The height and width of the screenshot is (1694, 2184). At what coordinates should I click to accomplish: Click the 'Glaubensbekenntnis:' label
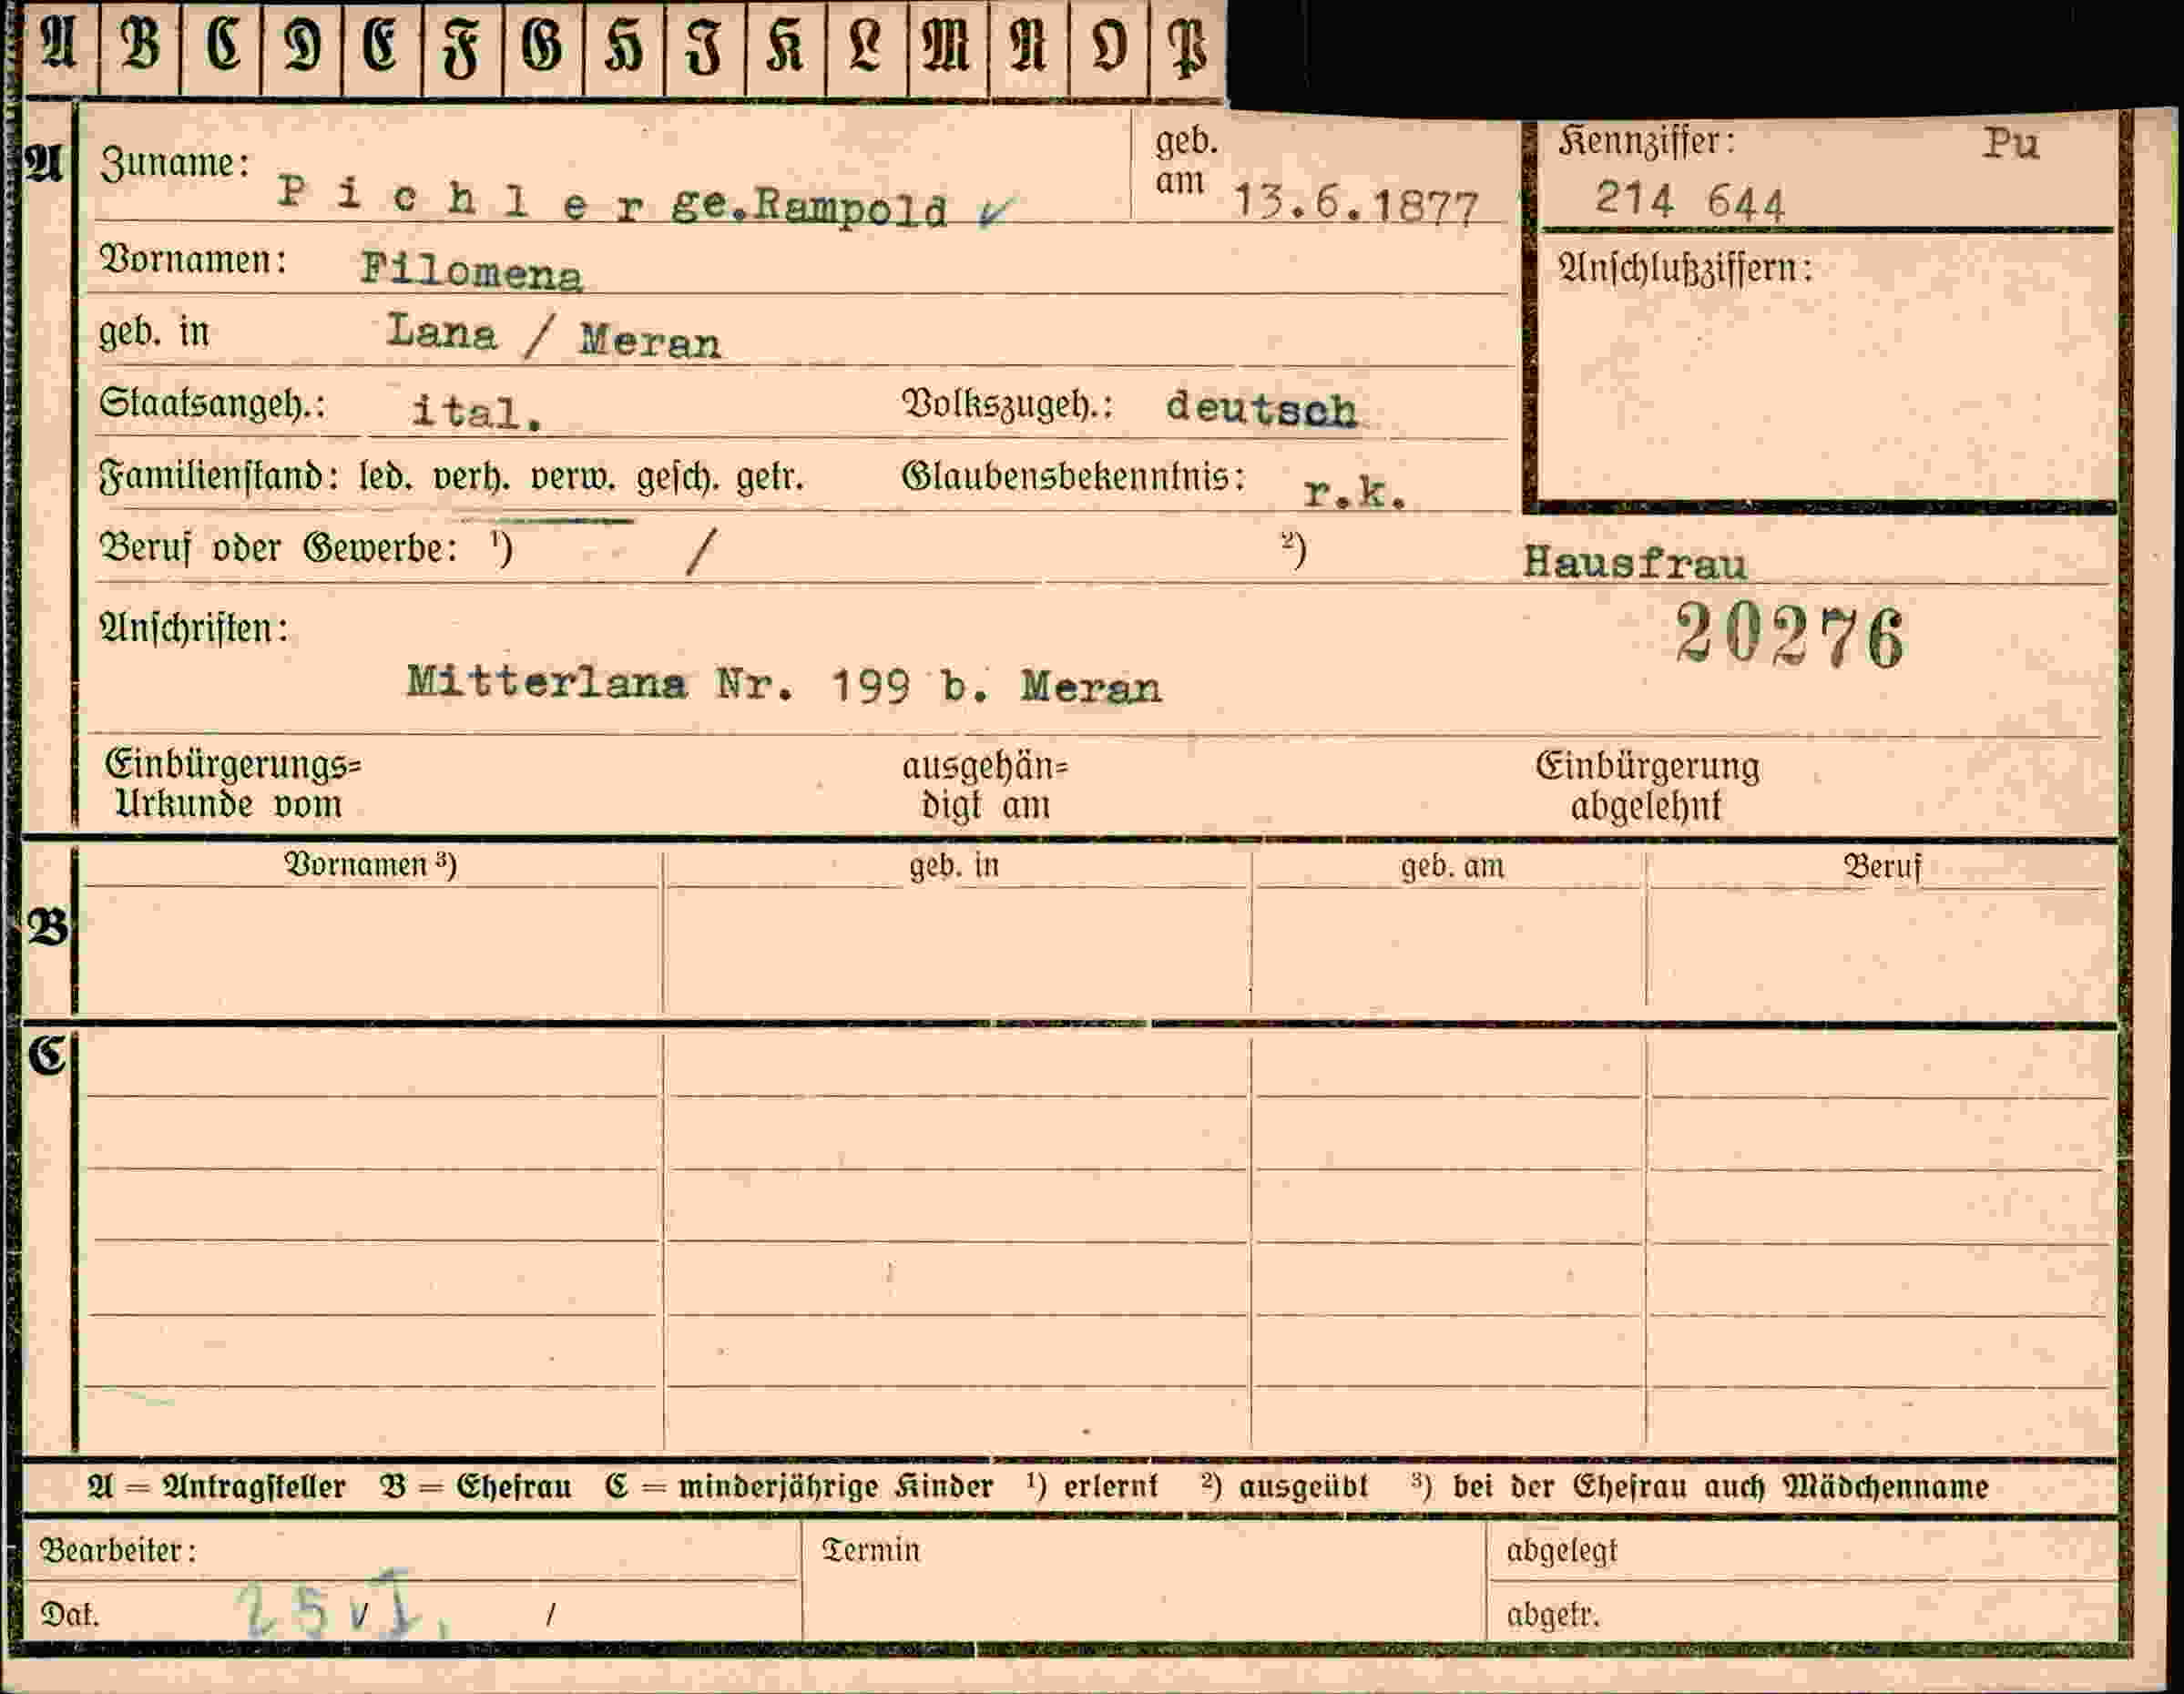pos(1075,477)
